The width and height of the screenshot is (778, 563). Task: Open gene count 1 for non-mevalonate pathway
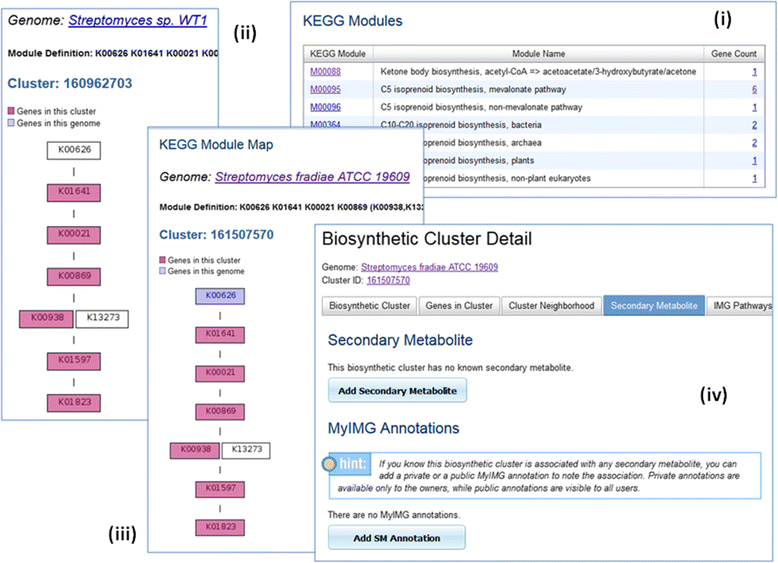(x=754, y=107)
